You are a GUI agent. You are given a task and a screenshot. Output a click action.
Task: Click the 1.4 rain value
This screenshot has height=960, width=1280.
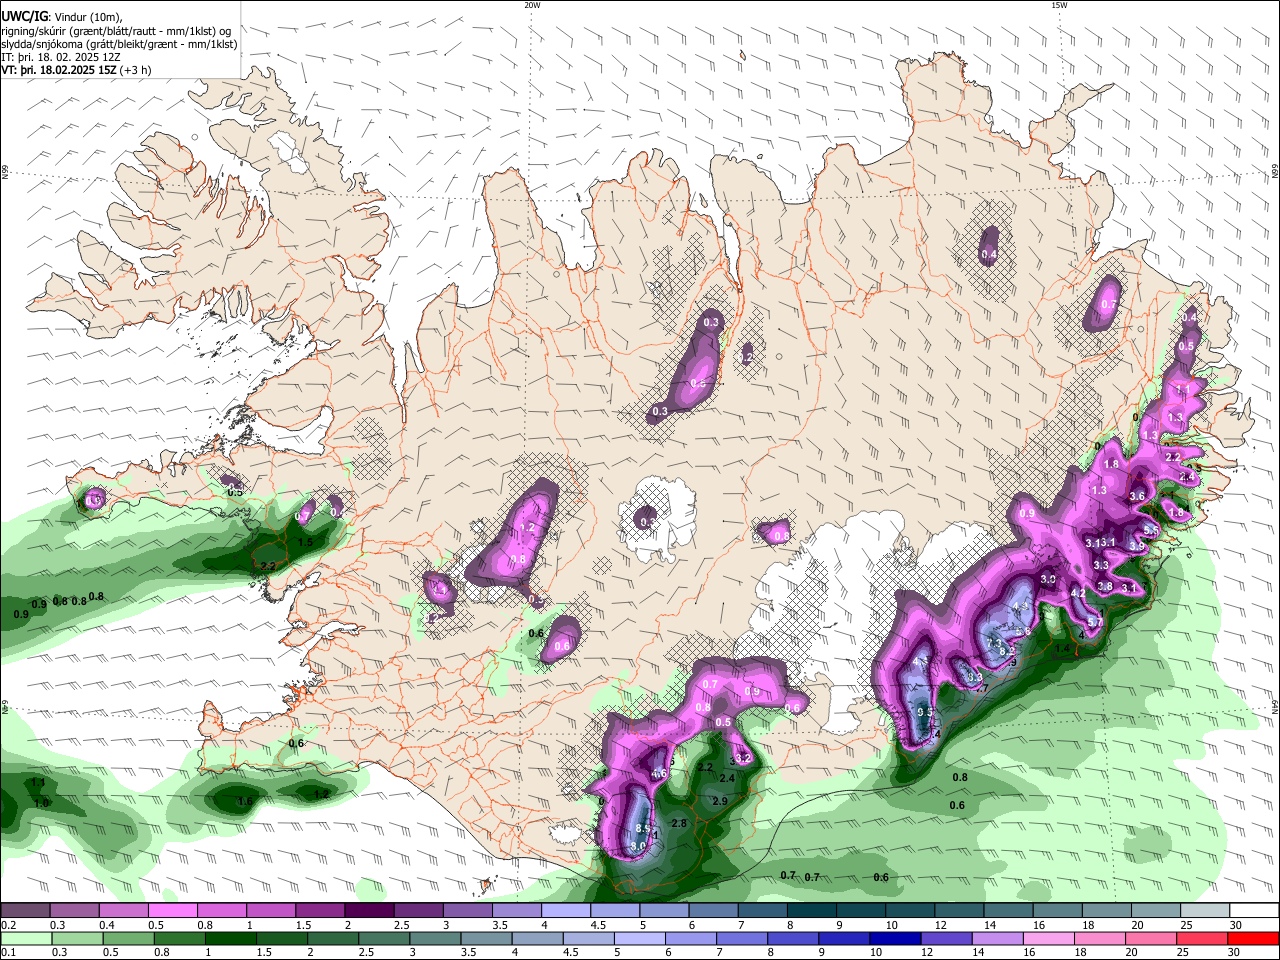(1061, 648)
